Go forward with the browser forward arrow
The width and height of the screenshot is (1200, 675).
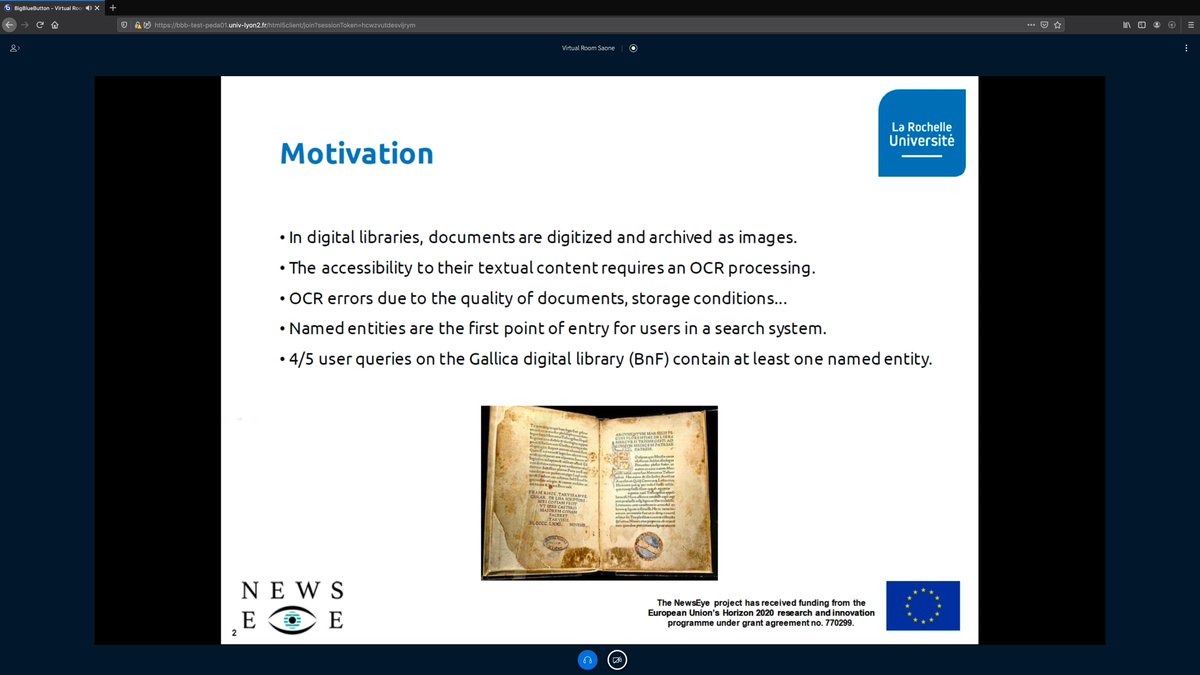tap(25, 24)
